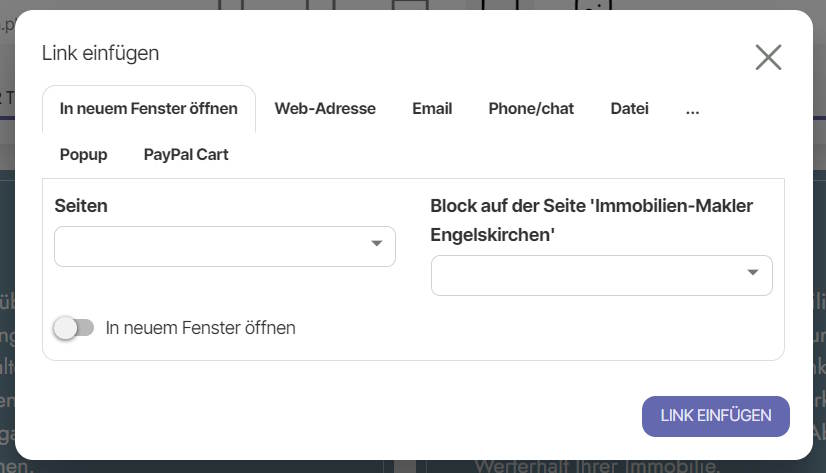Viewport: 826px width, 473px height.
Task: Switch to the Web-Adresse tab
Action: click(325, 109)
